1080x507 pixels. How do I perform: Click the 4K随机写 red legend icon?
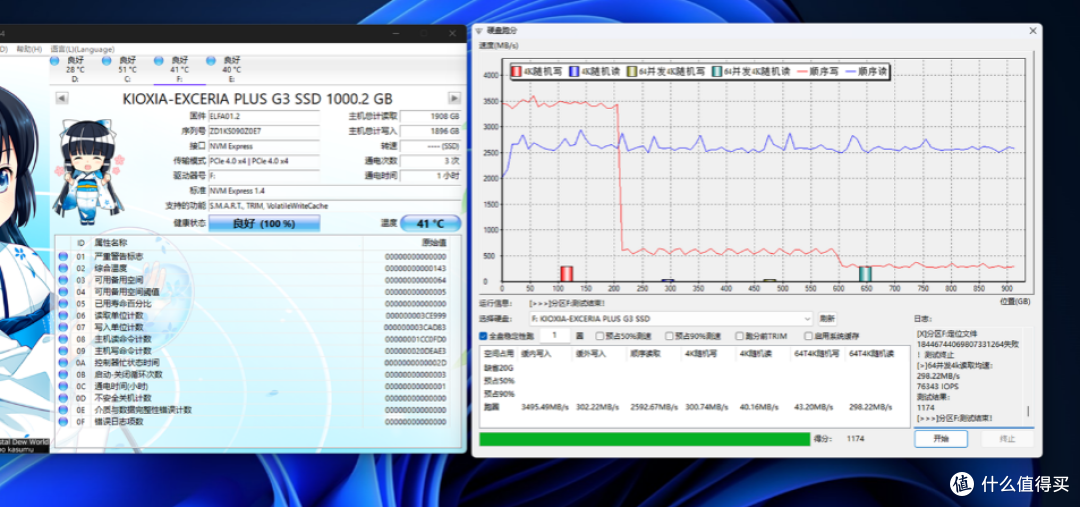(x=517, y=71)
